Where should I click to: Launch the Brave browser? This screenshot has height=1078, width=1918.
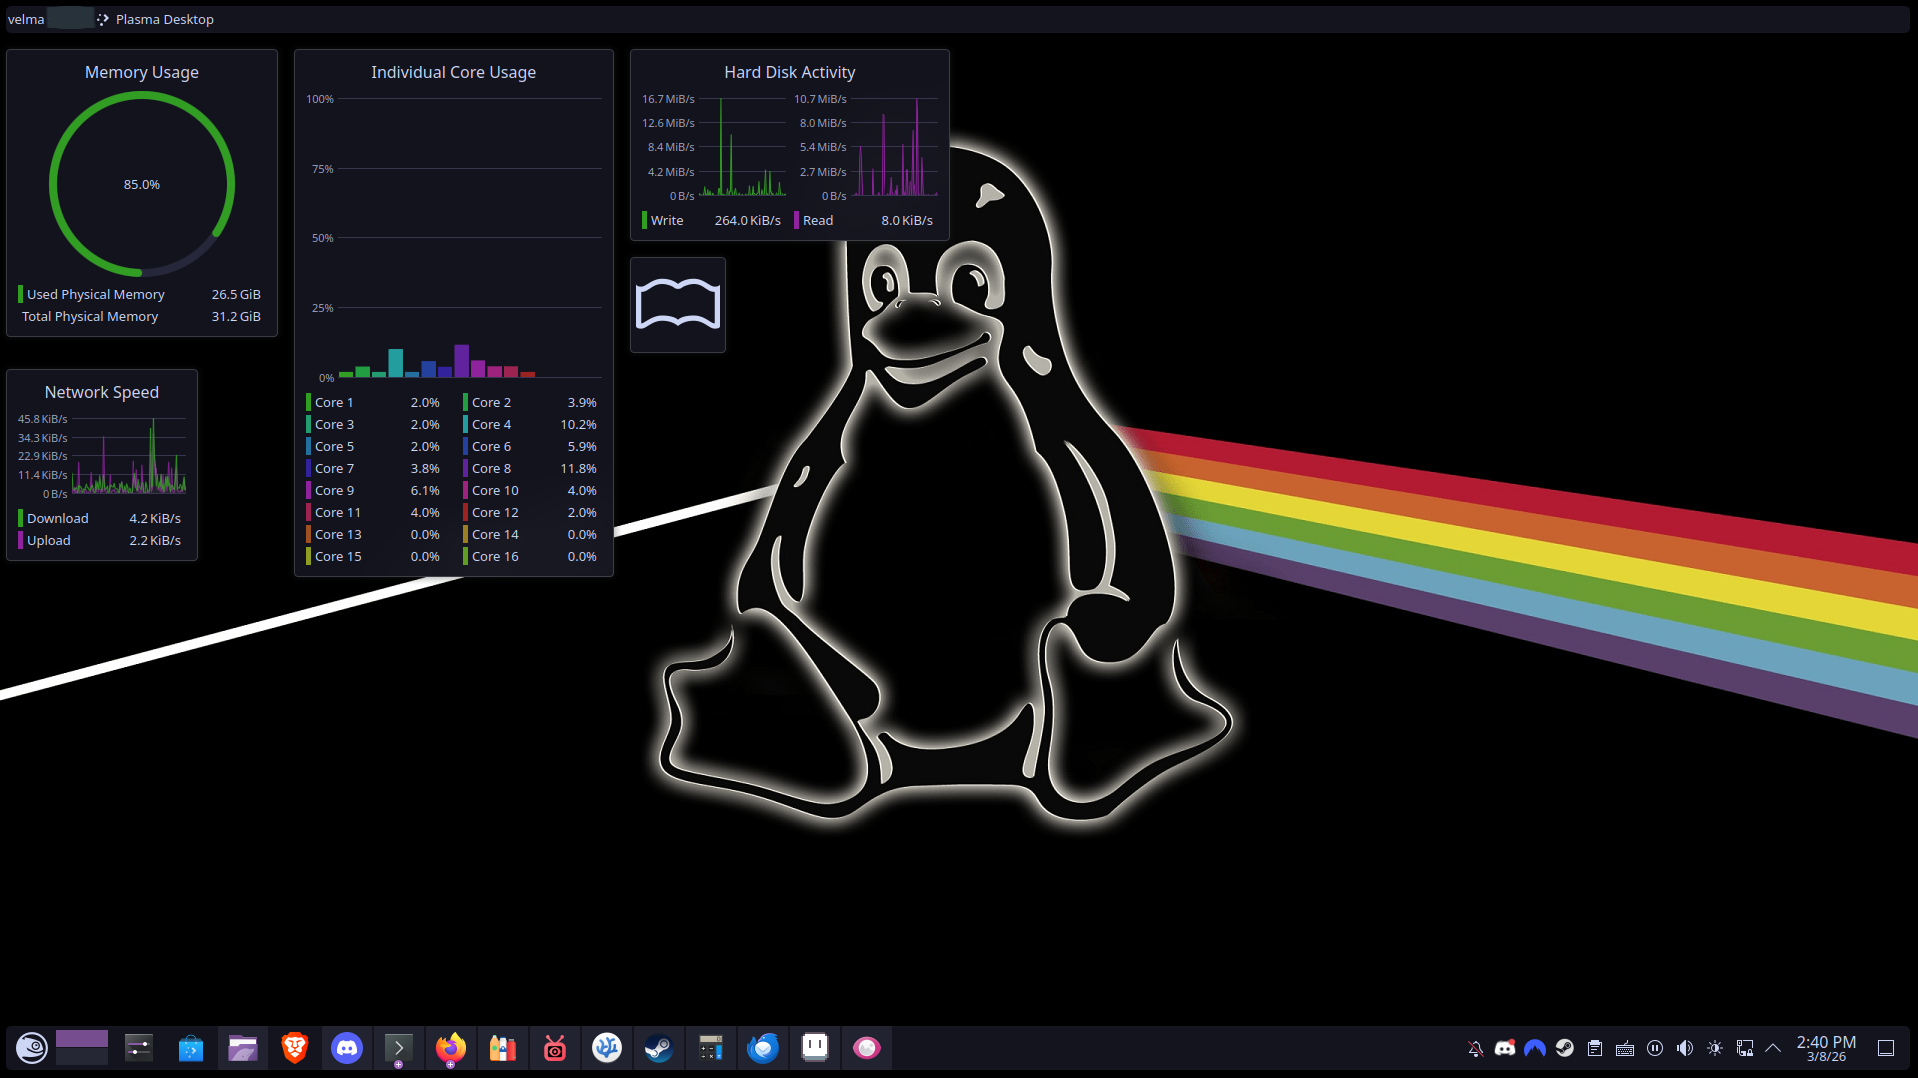pos(295,1048)
